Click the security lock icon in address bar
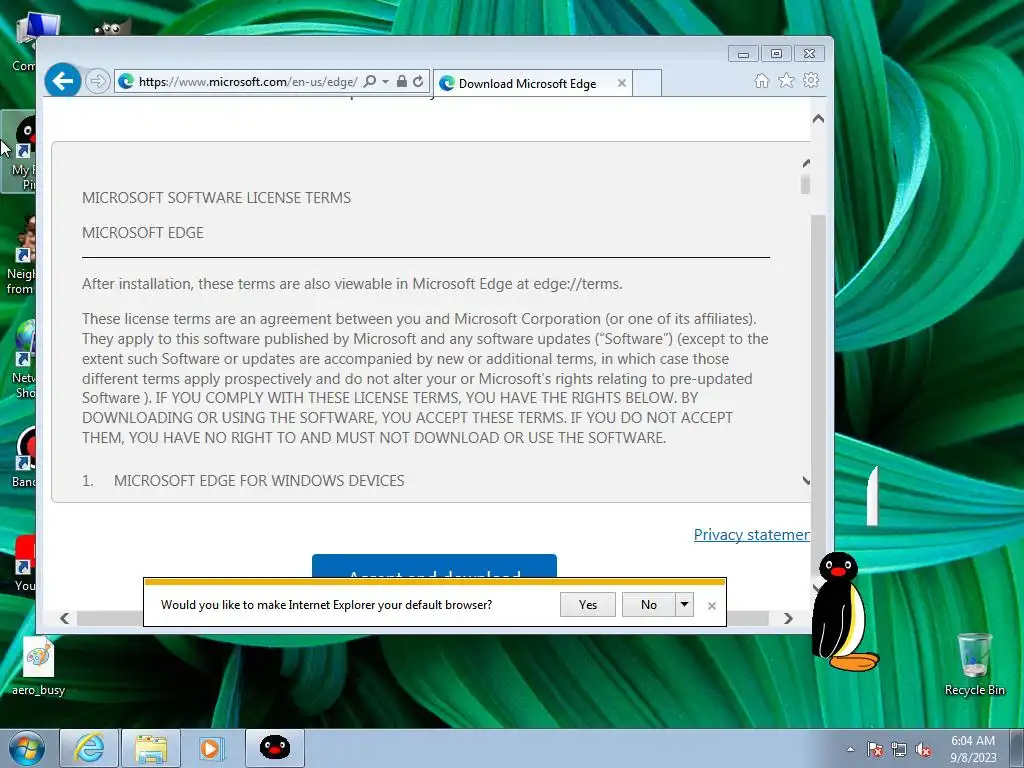1024x768 pixels. [402, 81]
